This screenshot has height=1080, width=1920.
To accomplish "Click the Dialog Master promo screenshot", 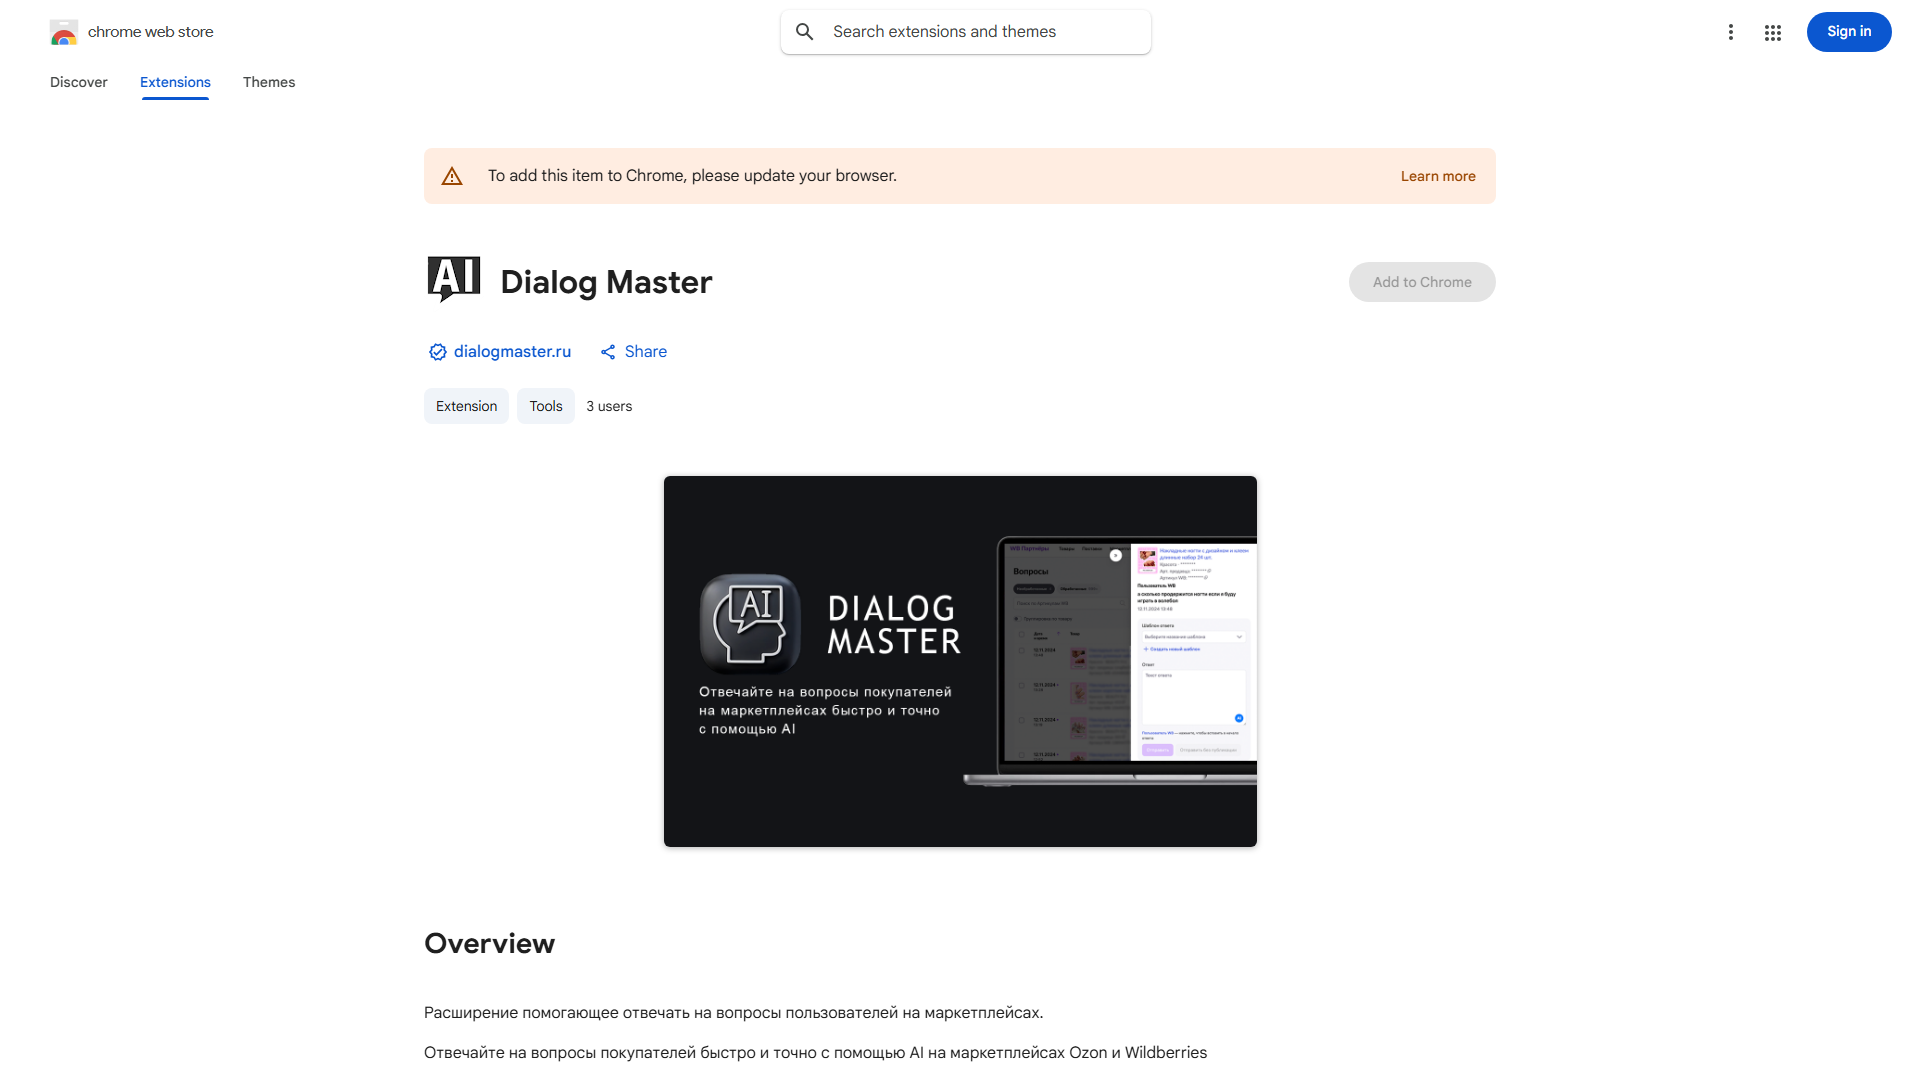I will point(959,661).
